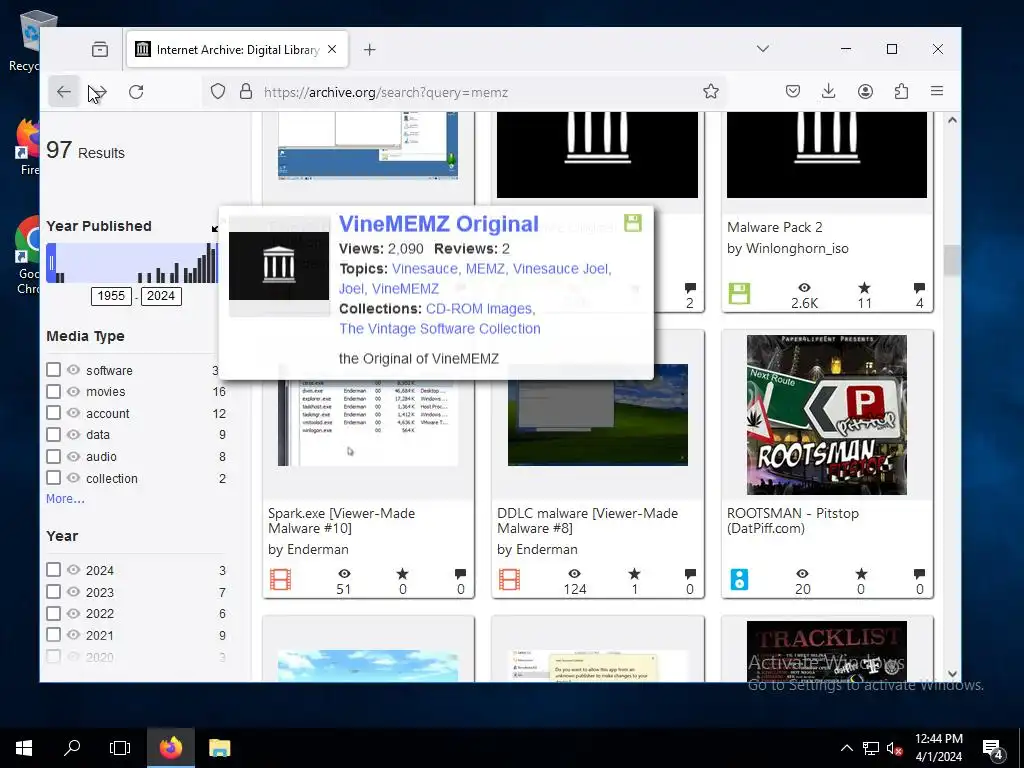Image resolution: width=1024 pixels, height=768 pixels.
Task: Check the 2023 year checkbox
Action: tap(54, 591)
